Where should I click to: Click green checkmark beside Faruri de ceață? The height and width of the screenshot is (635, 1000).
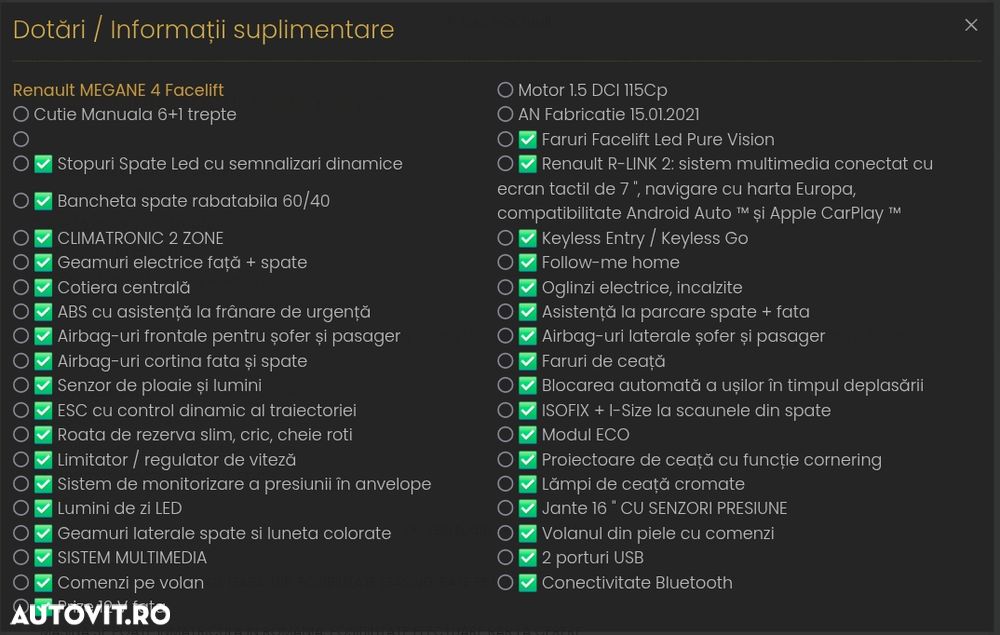click(527, 361)
